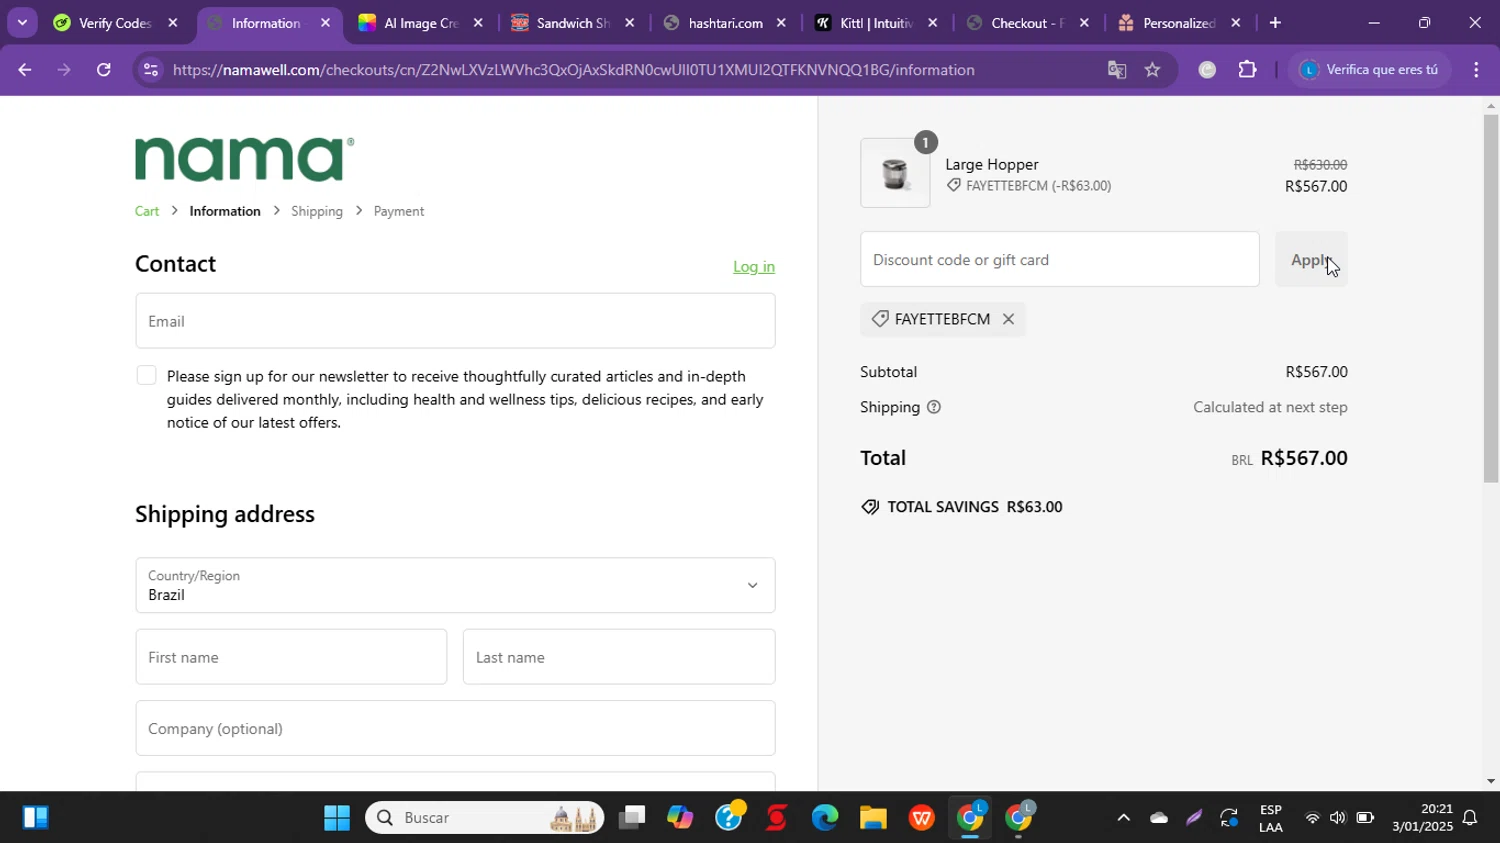The height and width of the screenshot is (843, 1500).
Task: Open the OneDrive cloud tray icon
Action: point(1159,818)
